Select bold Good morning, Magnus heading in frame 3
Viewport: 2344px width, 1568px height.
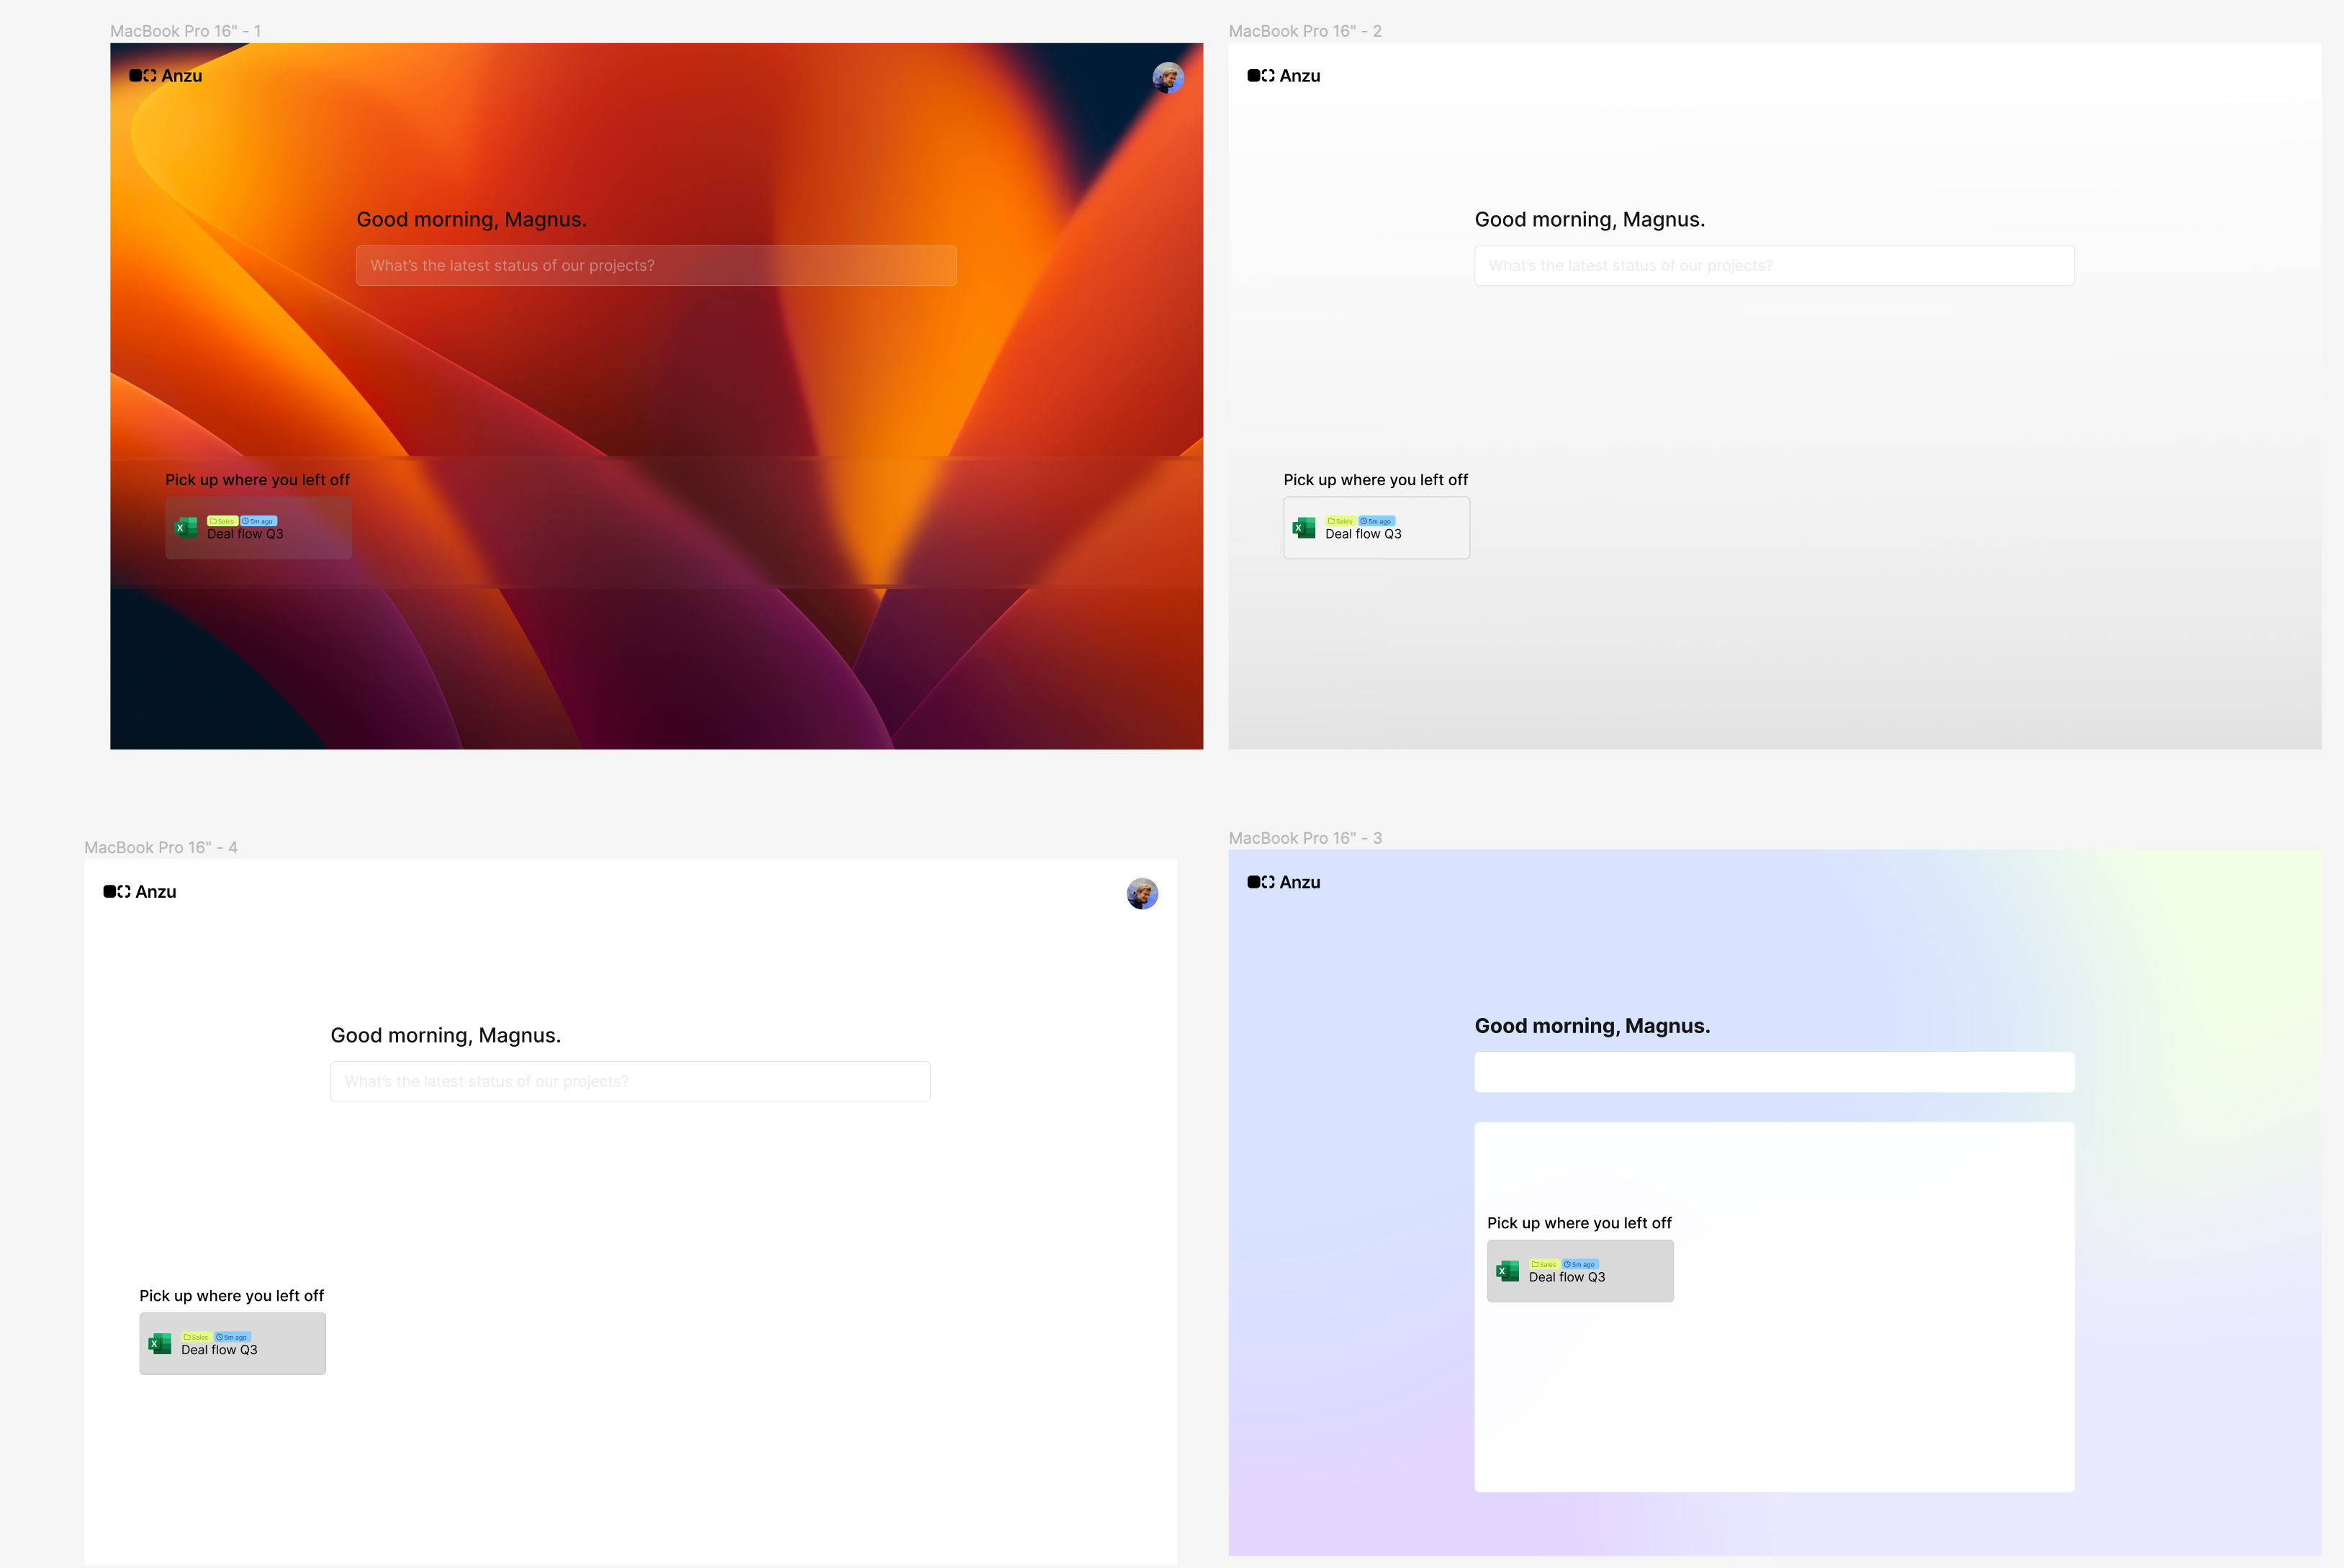1592,1026
